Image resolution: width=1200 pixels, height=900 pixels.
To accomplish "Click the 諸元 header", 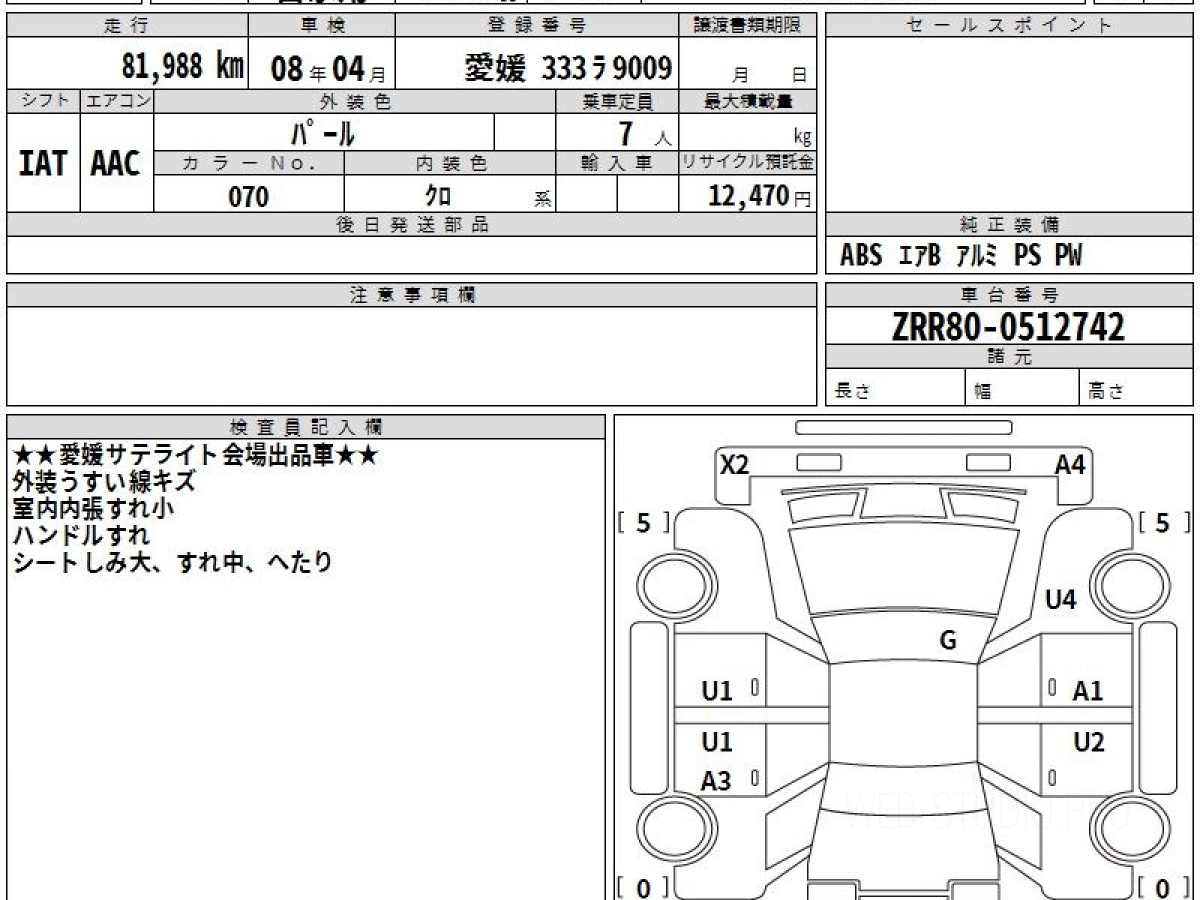I will click(1009, 356).
